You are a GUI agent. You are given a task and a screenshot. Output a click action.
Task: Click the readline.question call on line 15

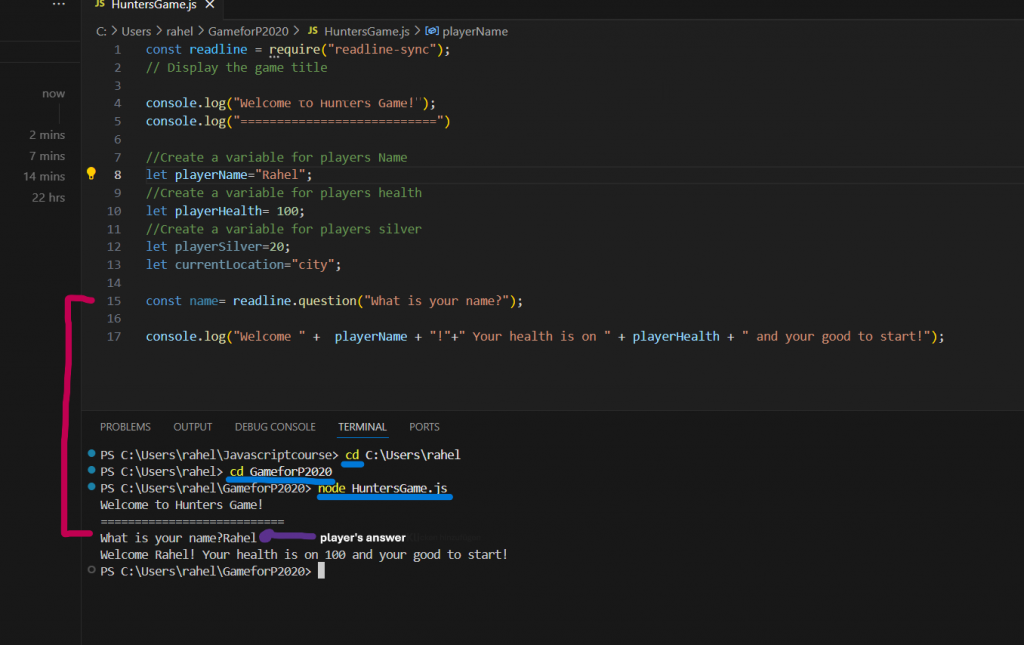click(x=304, y=301)
